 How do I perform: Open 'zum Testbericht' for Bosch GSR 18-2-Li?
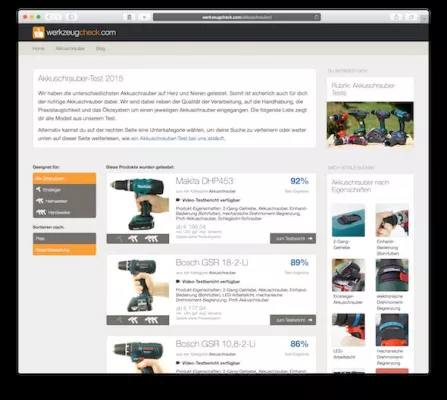click(293, 320)
